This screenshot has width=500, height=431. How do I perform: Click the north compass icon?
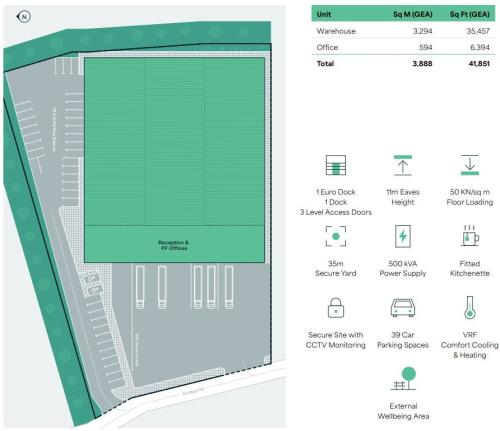(24, 16)
